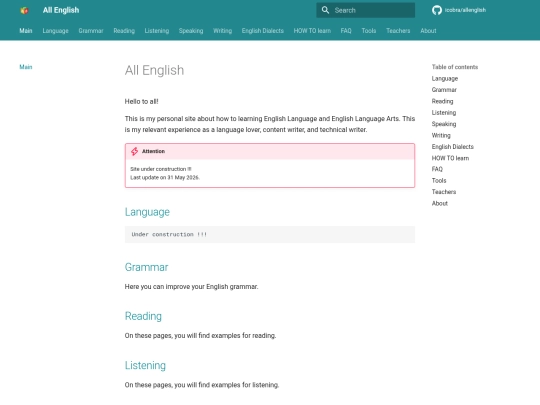Click the site logo icon in the header
Screen dimensions: 540x405
pyautogui.click(x=24, y=10)
